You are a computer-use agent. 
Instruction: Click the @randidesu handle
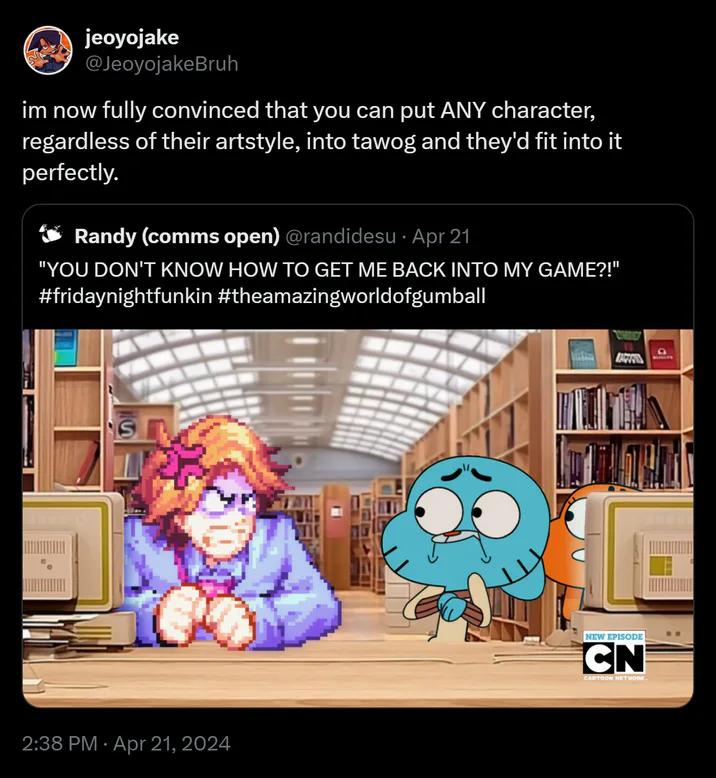pos(340,236)
